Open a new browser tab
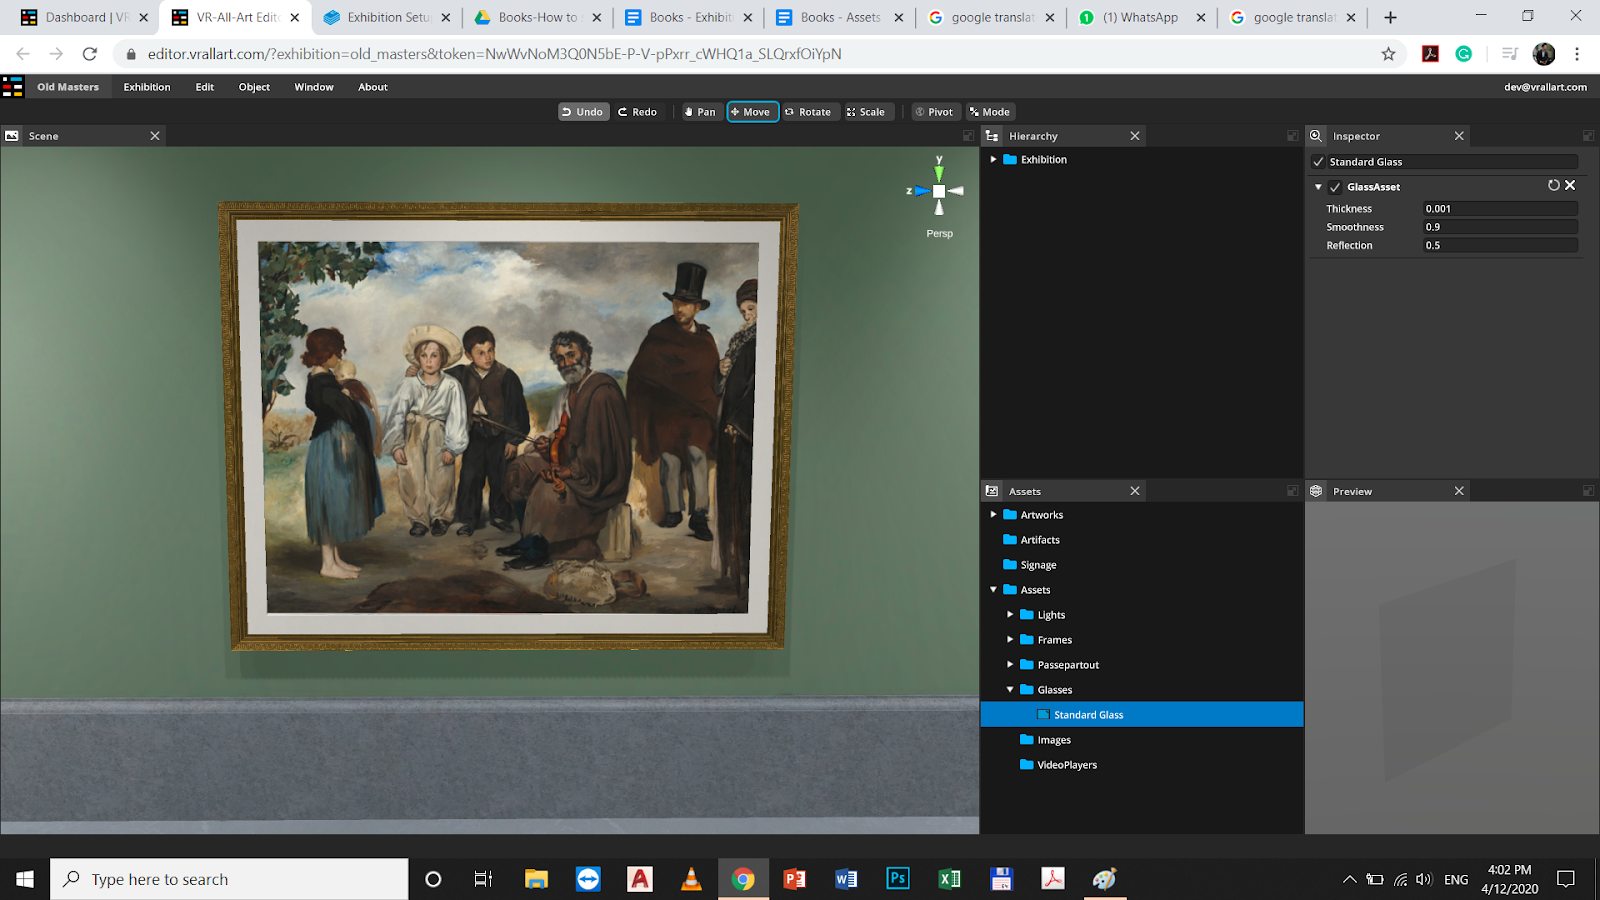The height and width of the screenshot is (900, 1600). pos(1390,18)
